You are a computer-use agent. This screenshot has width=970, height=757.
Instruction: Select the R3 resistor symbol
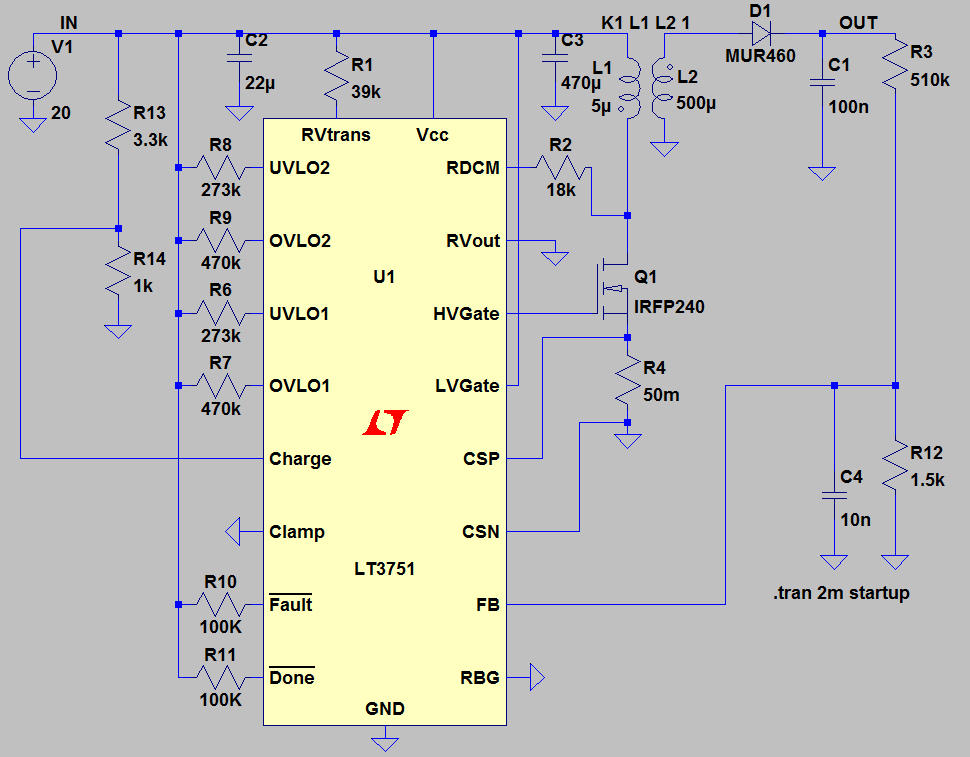[x=895, y=64]
